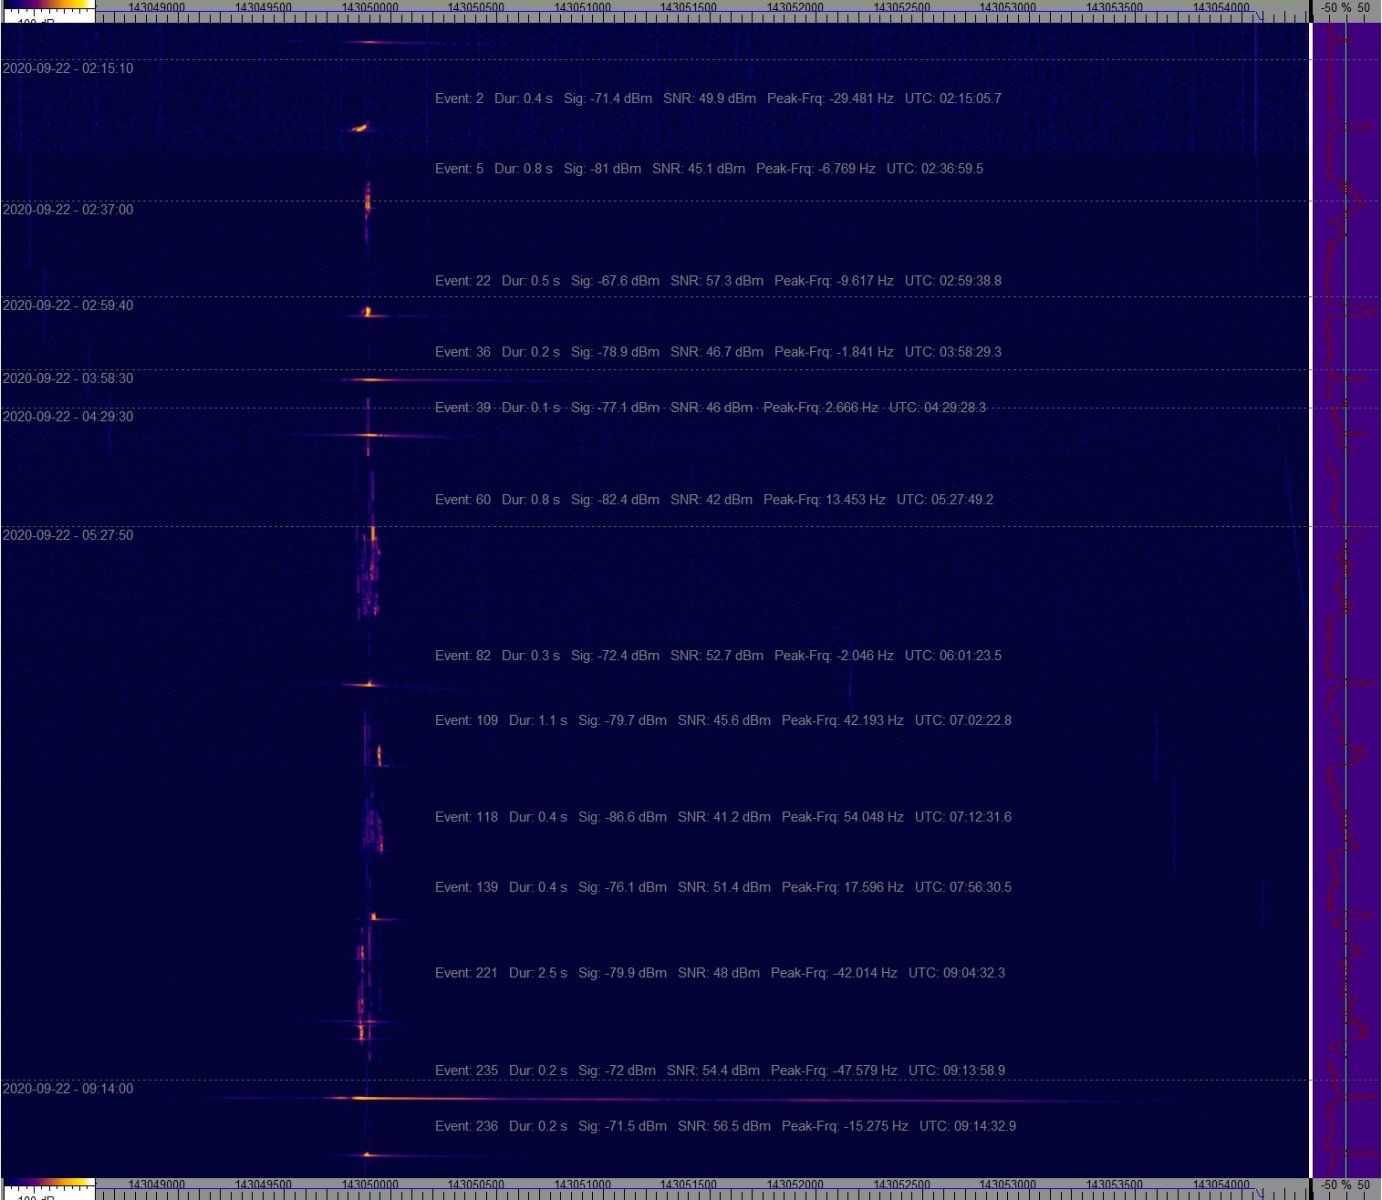Click 'UTC: 09:14:32.9' in the Event 236 line

tap(968, 1125)
